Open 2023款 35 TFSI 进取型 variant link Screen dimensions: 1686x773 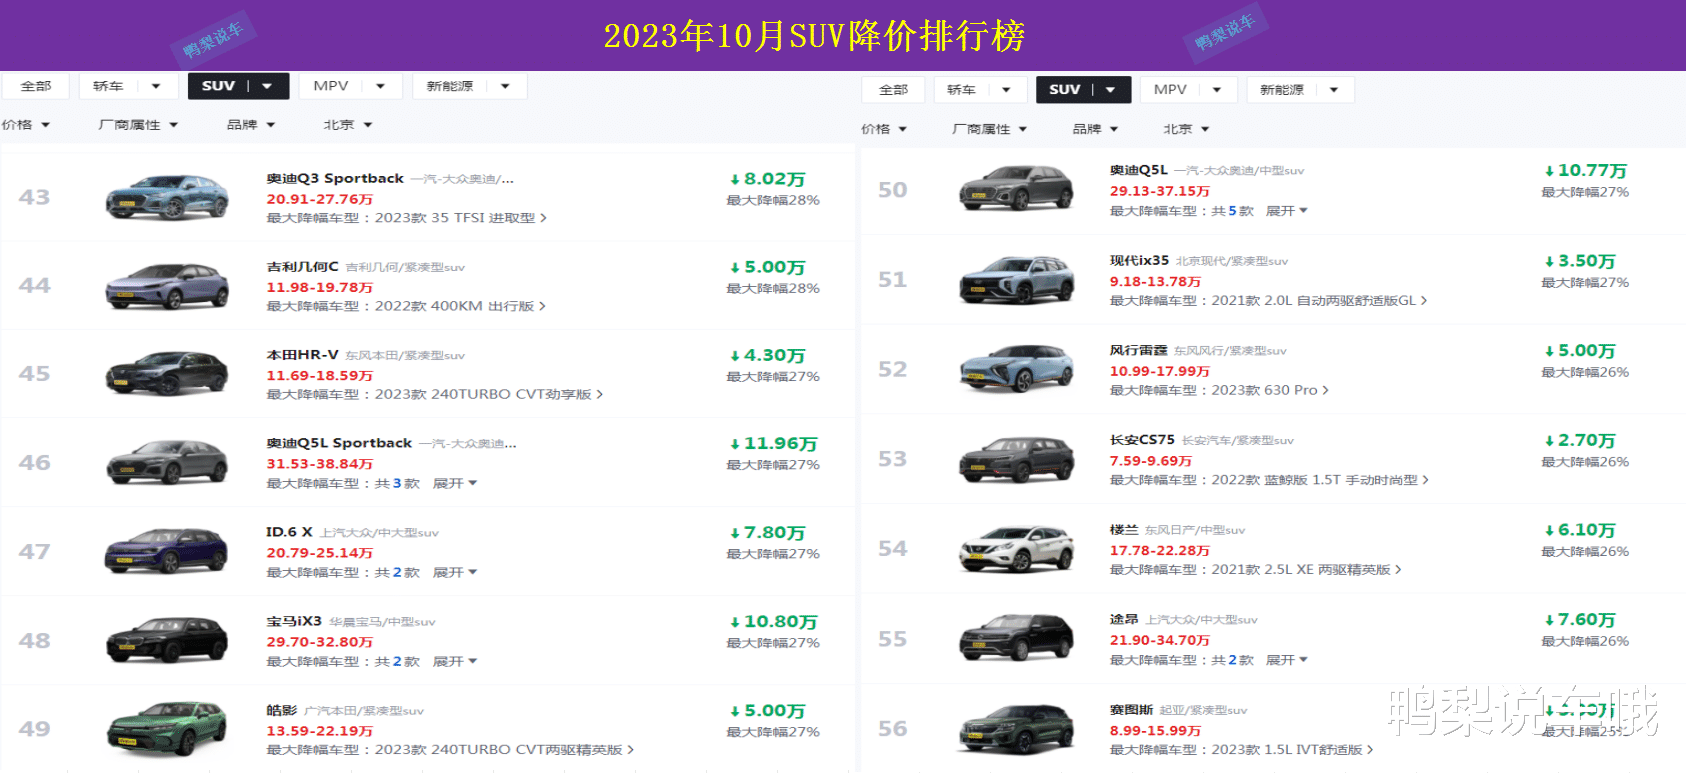coord(461,218)
